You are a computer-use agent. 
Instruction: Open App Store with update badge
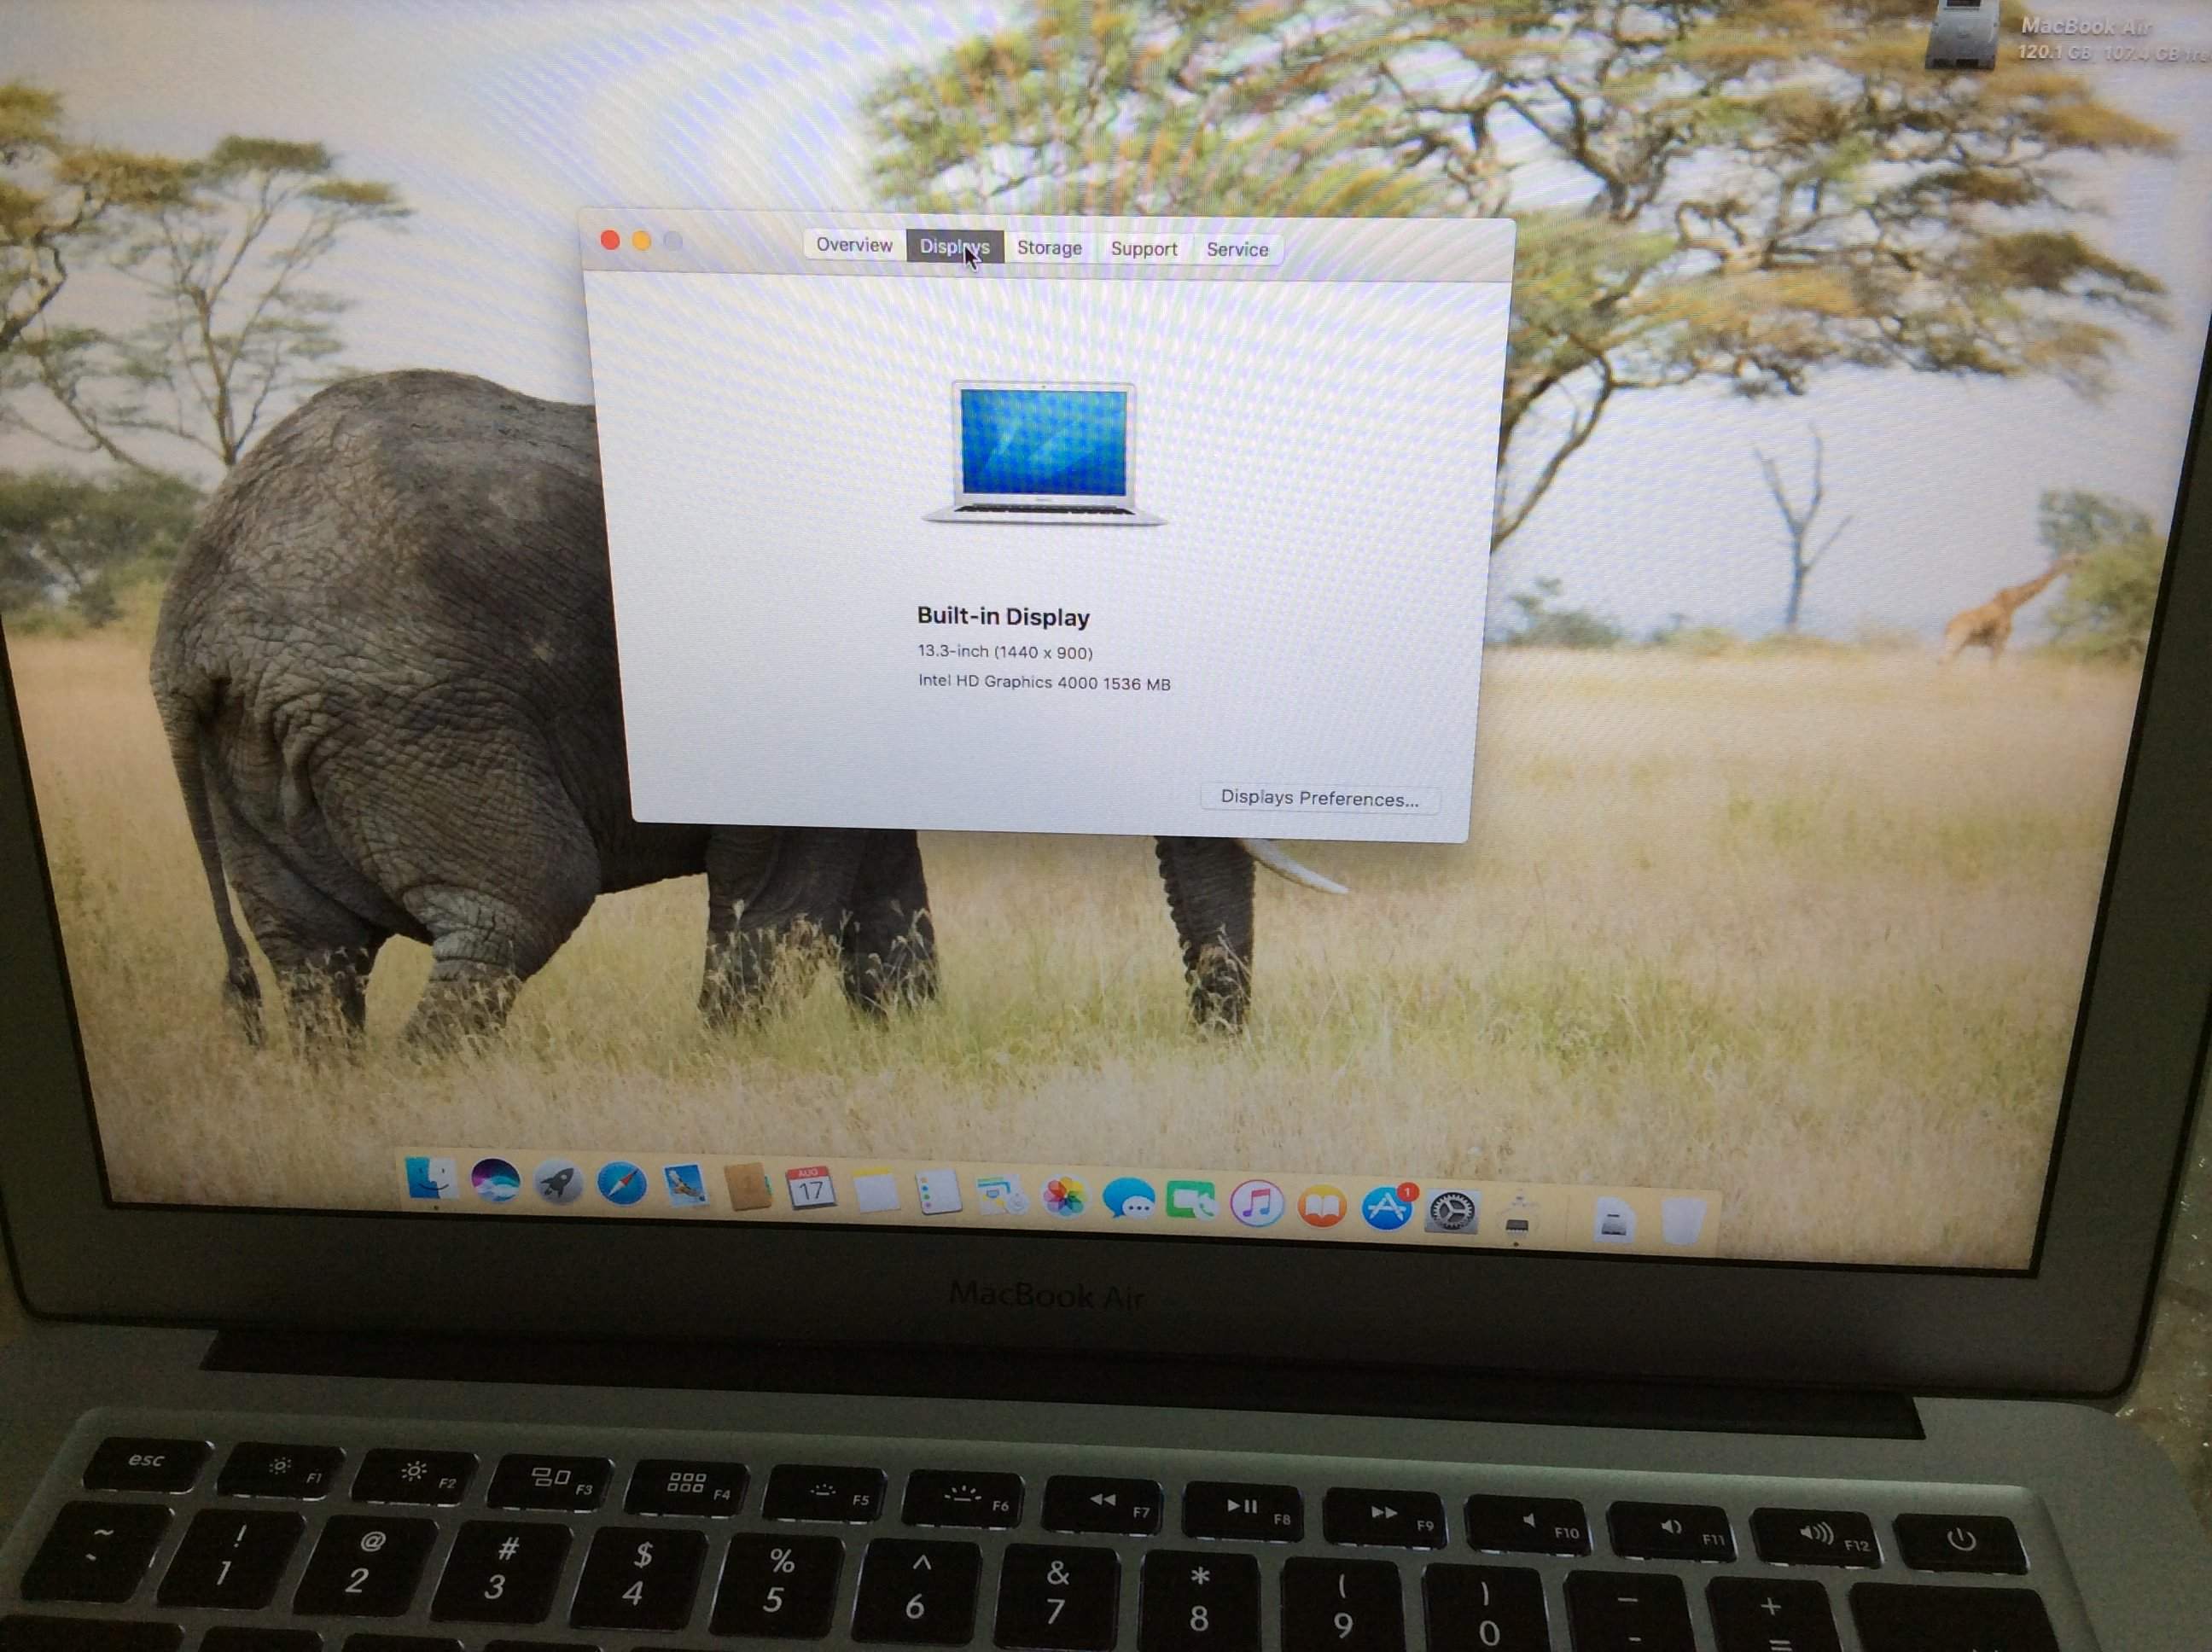[x=1387, y=1208]
